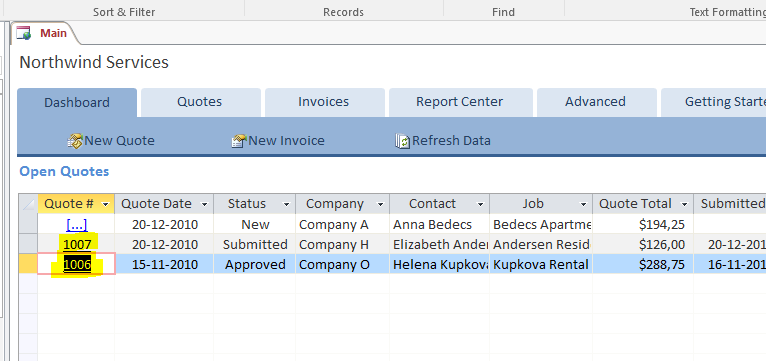Open the Report Center tab
This screenshot has width=766, height=361.
[x=460, y=102]
